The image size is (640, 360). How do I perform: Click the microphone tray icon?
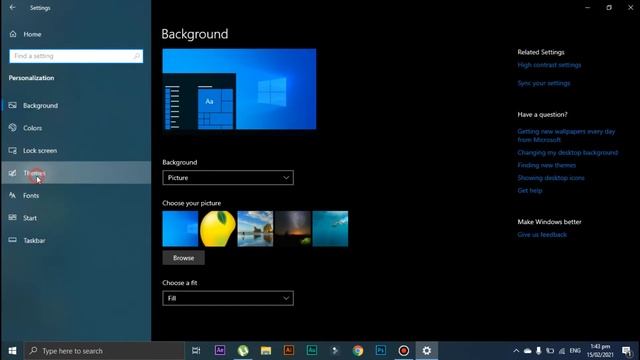539,351
